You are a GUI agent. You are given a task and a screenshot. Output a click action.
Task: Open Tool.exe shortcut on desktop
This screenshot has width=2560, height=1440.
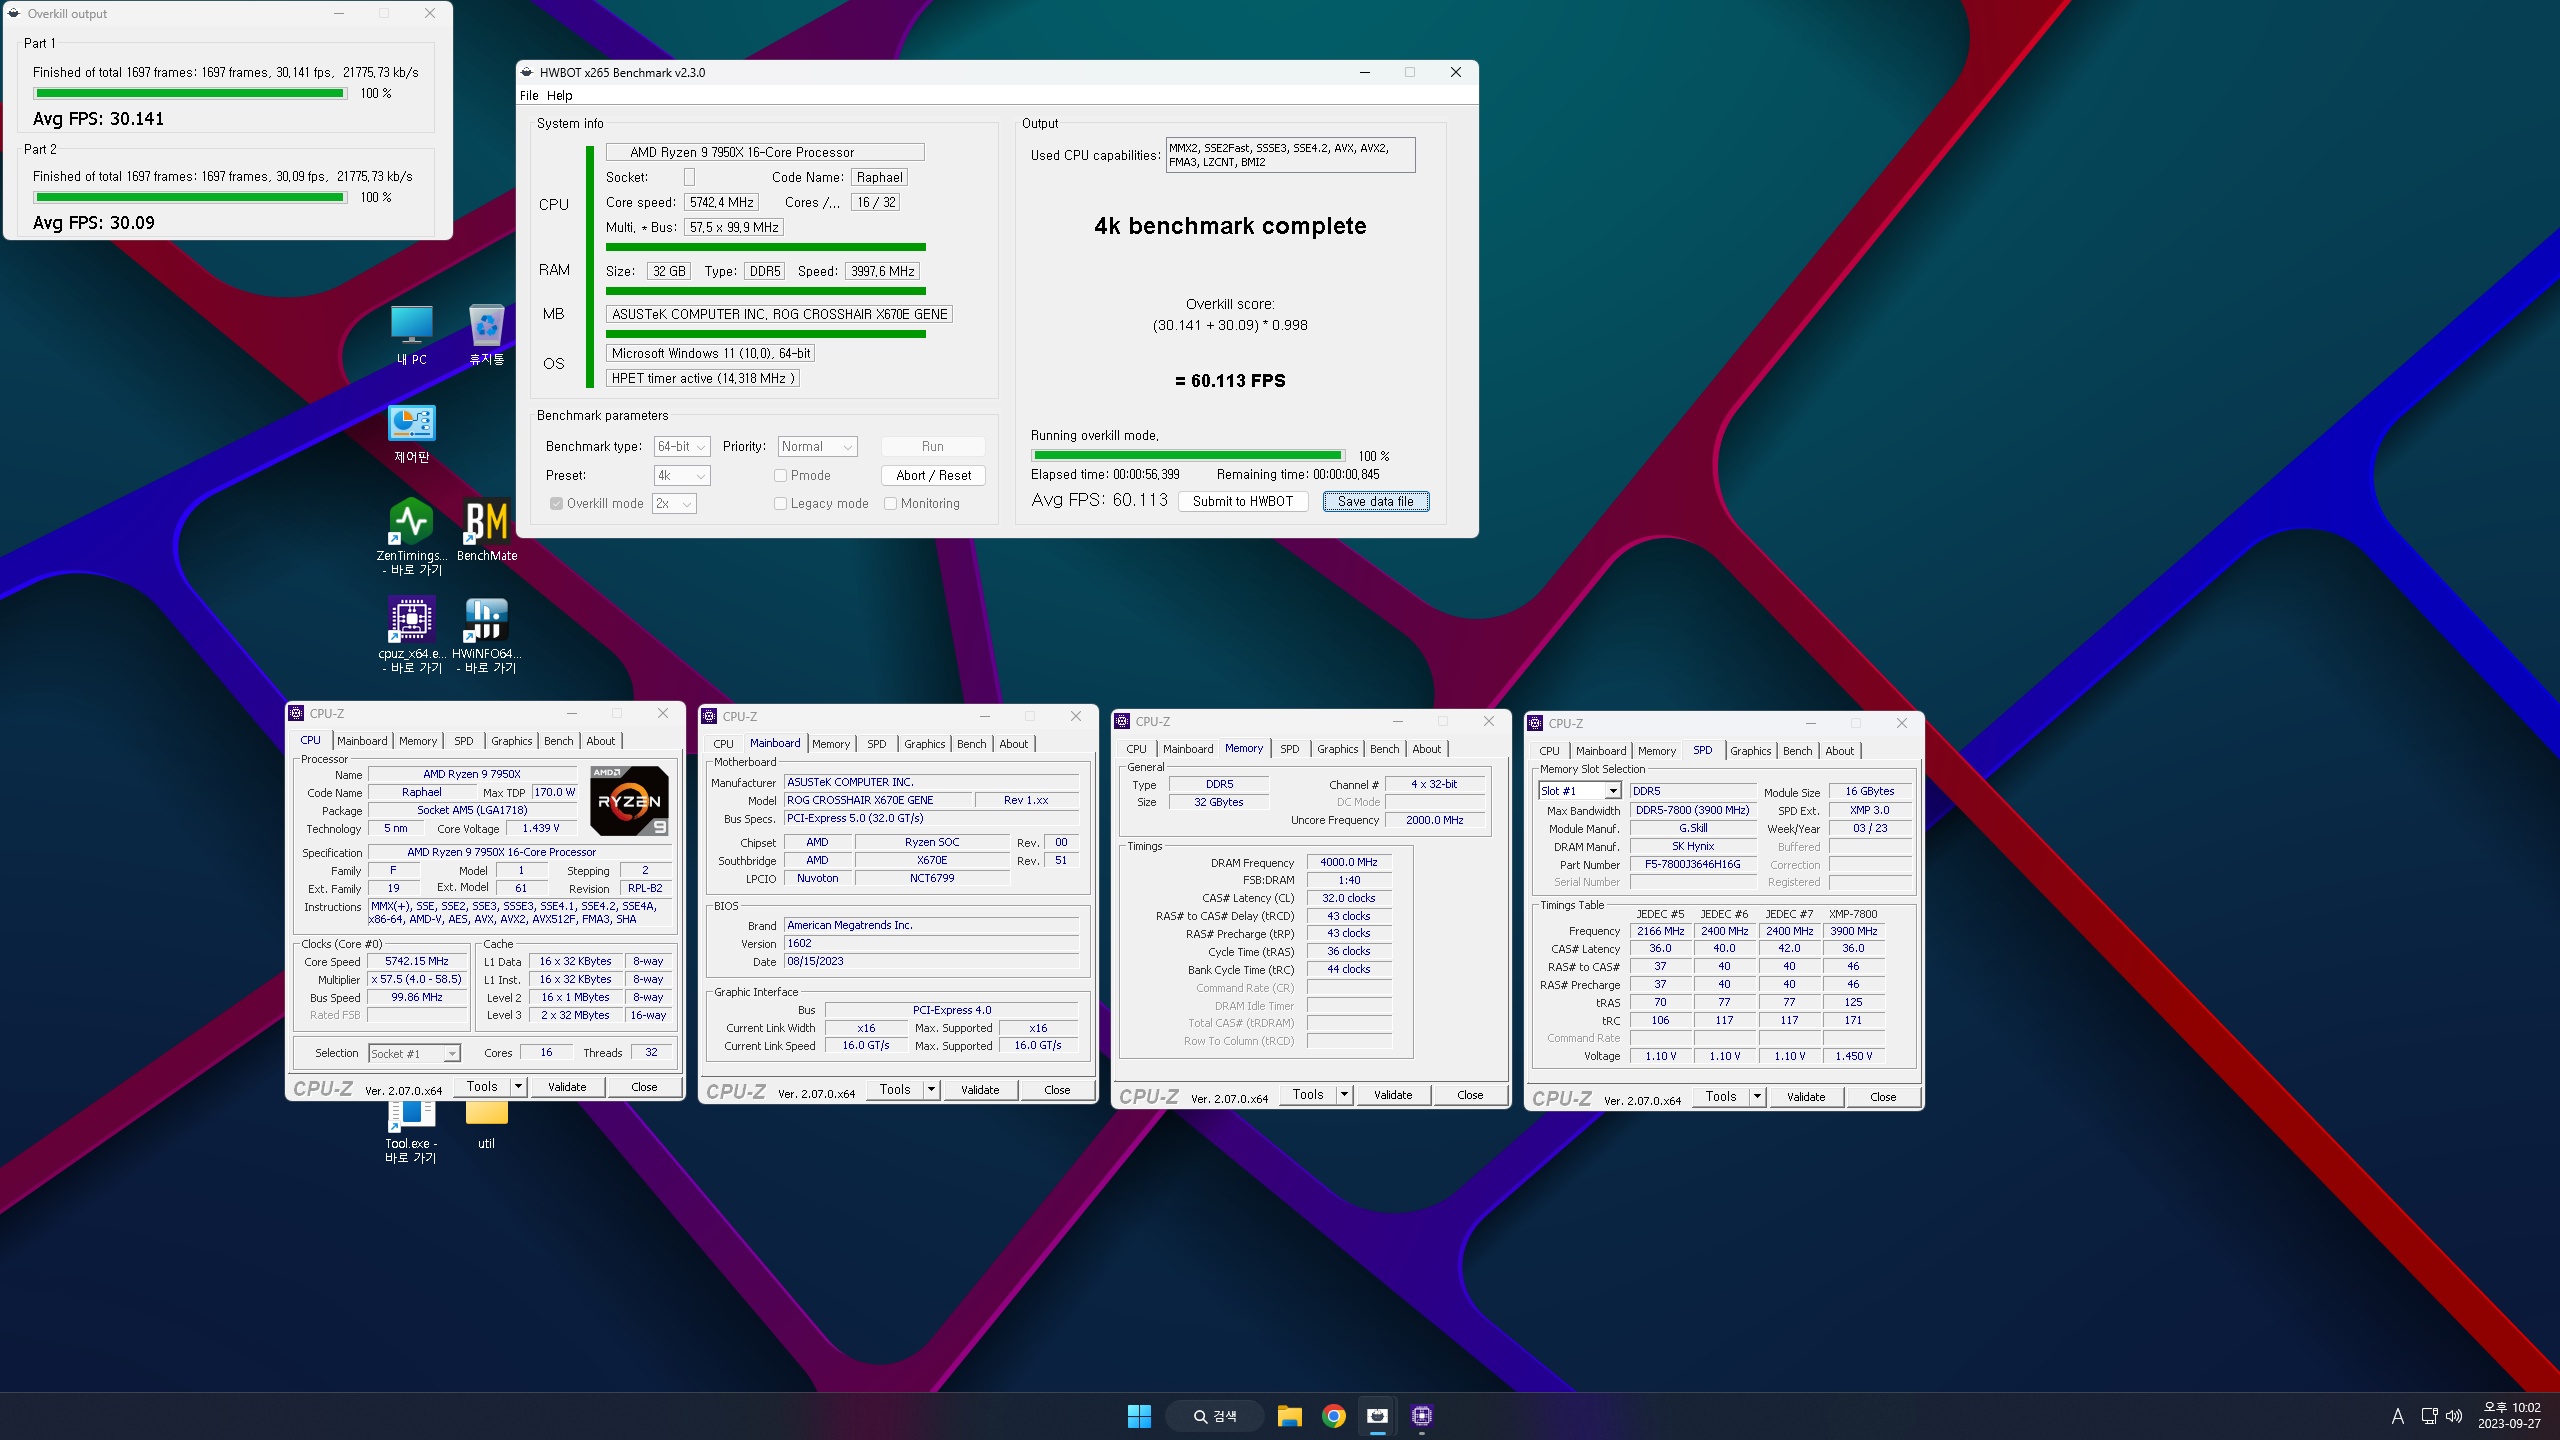pyautogui.click(x=411, y=1131)
